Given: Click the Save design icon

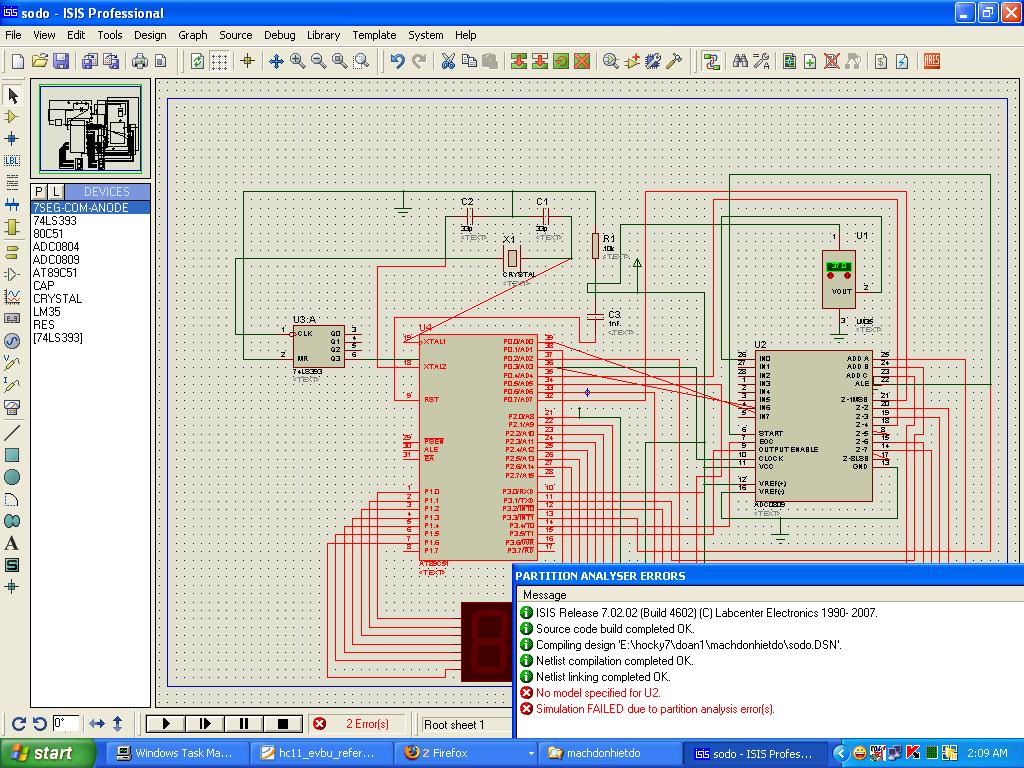Looking at the screenshot, I should 61,61.
